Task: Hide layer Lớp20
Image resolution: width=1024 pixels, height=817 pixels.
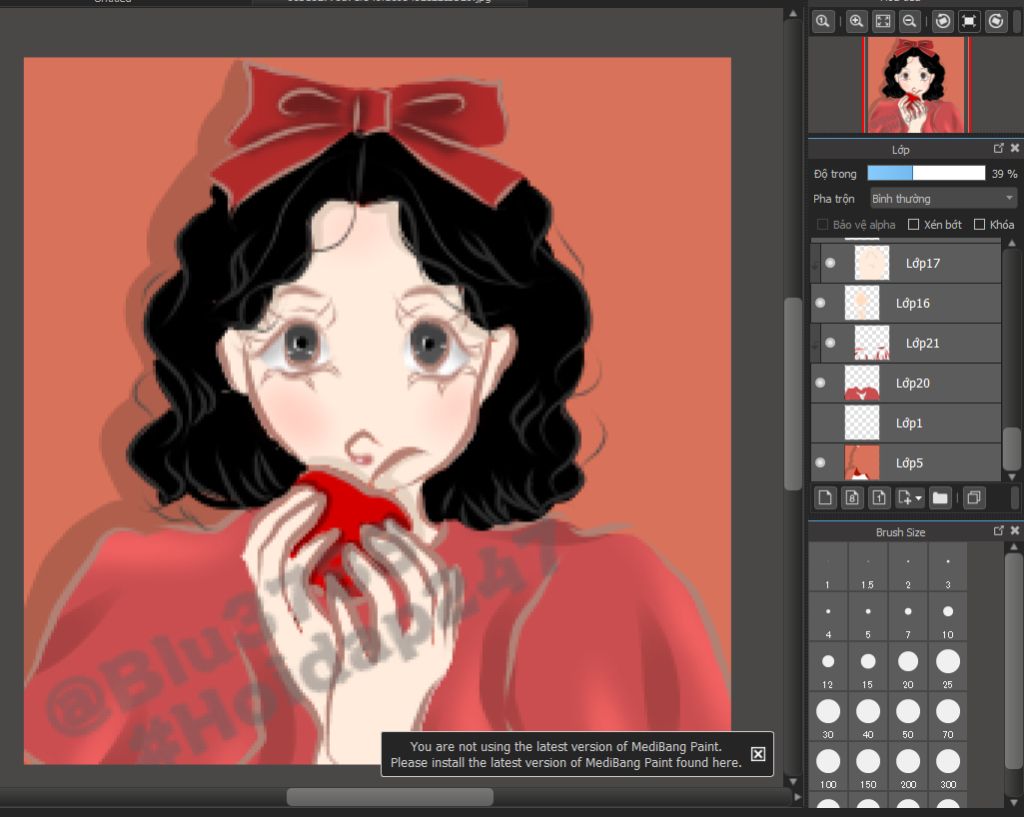Action: click(820, 383)
